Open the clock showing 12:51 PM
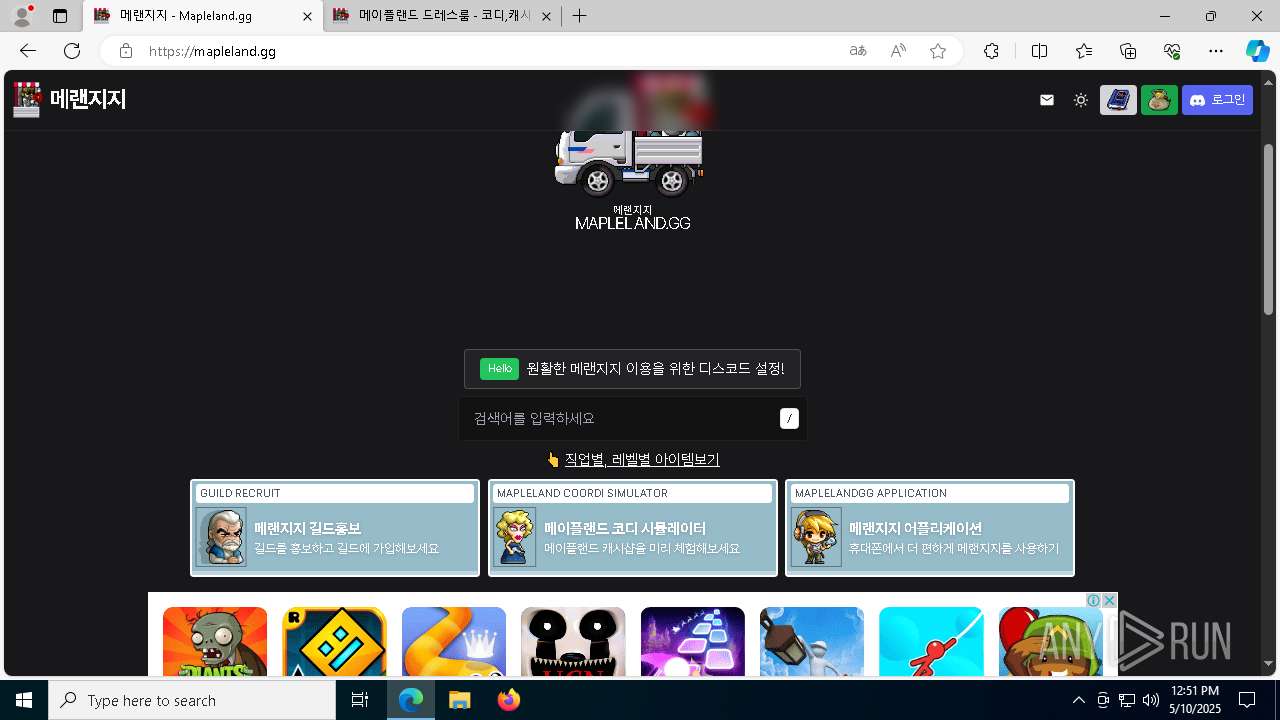Viewport: 1280px width, 720px height. (x=1195, y=700)
